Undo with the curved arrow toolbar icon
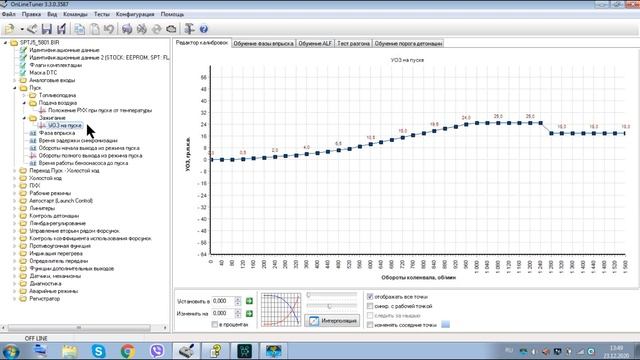The width and height of the screenshot is (640, 360). (109, 29)
